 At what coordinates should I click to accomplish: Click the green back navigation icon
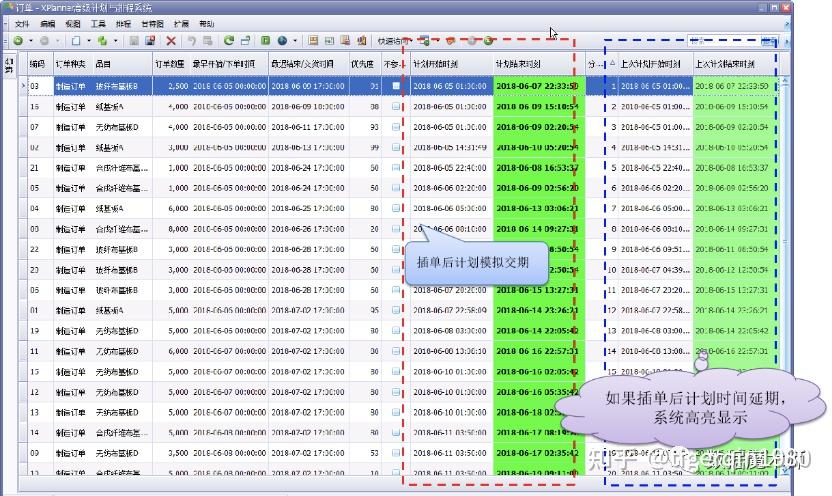point(18,41)
